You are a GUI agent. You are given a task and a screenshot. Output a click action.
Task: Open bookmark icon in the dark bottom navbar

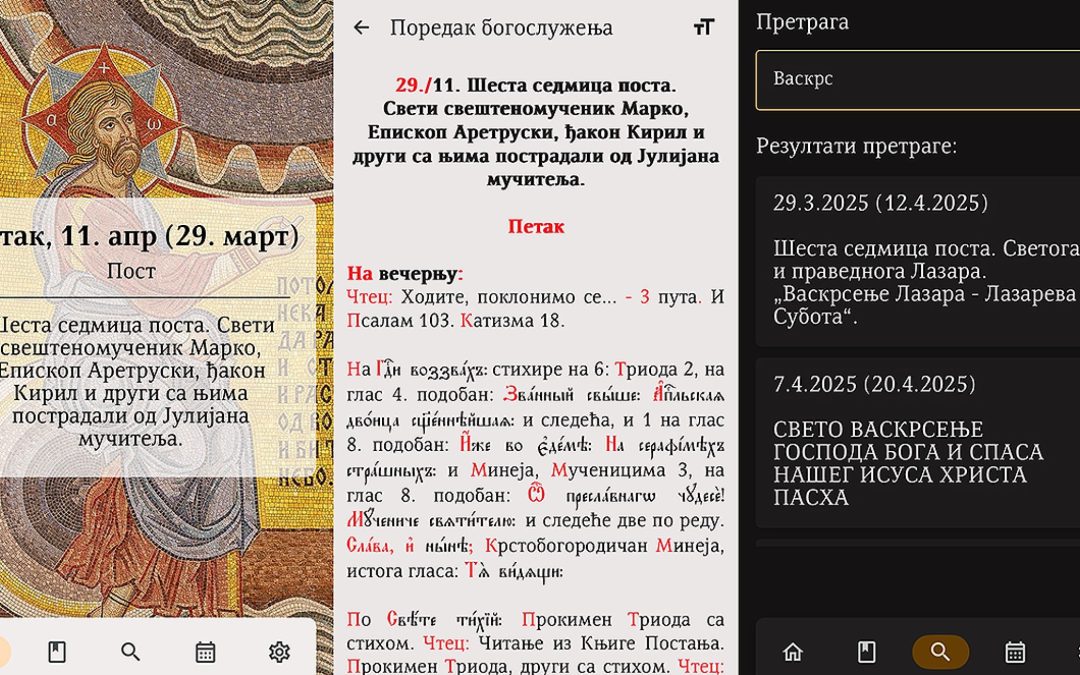(867, 652)
